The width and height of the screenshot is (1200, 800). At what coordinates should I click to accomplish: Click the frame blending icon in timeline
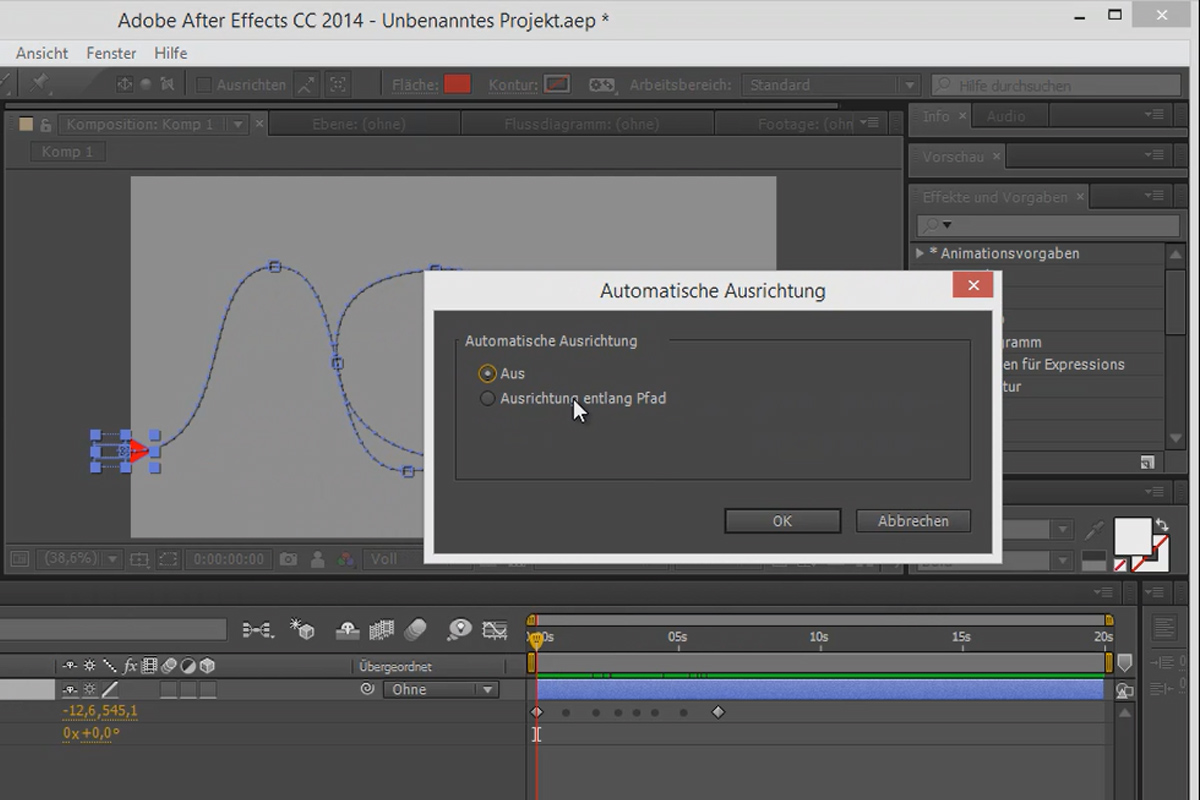click(381, 630)
